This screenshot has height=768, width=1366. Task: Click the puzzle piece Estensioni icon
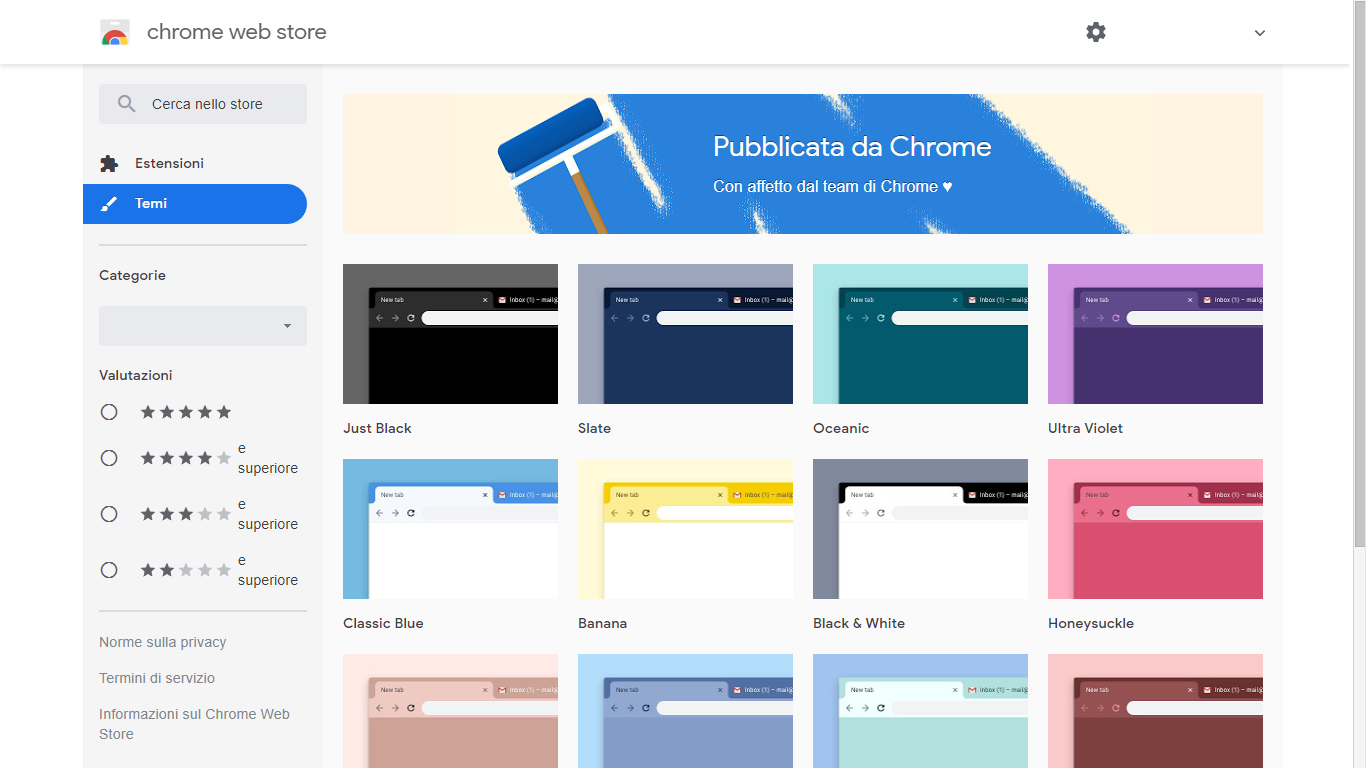[109, 163]
